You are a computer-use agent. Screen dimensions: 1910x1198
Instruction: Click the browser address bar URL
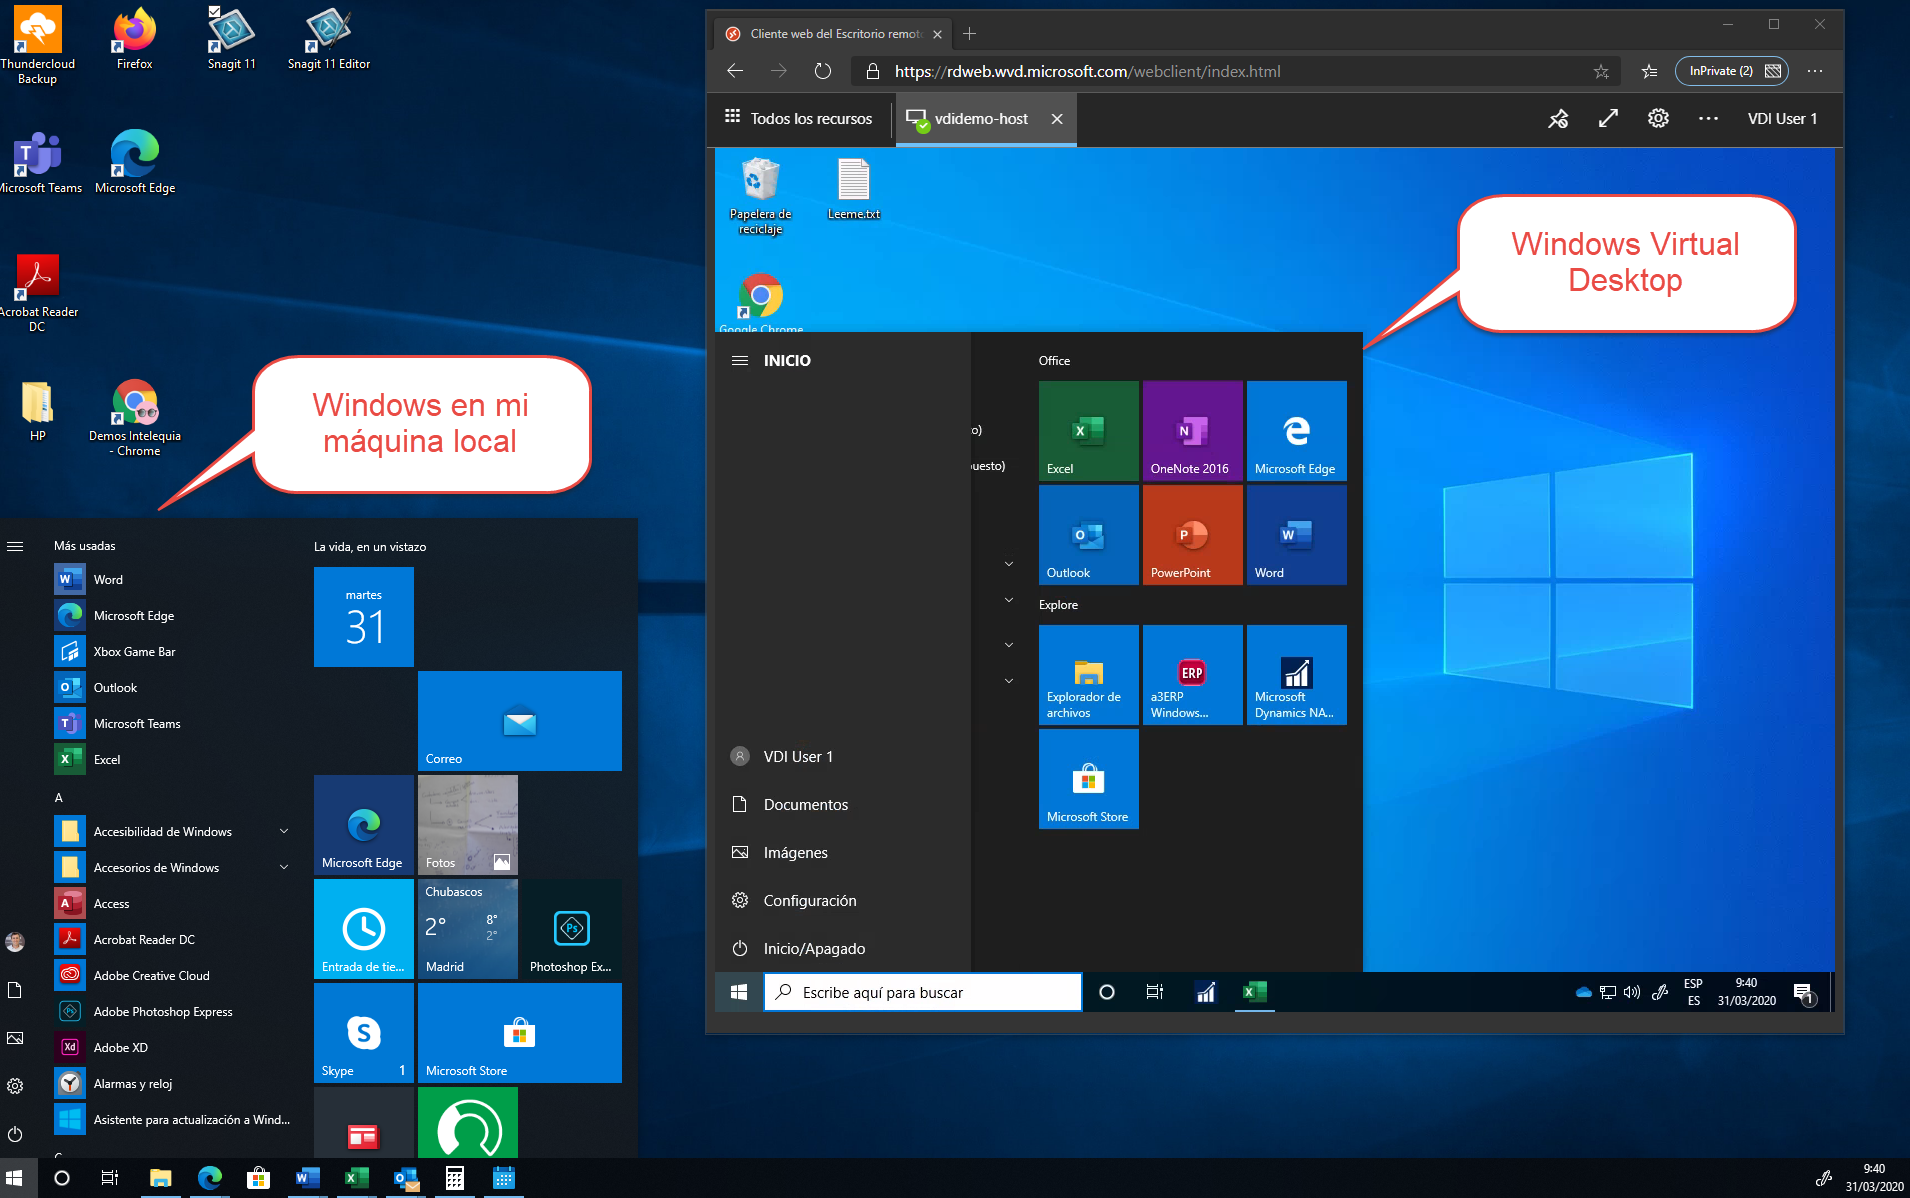1087,72
